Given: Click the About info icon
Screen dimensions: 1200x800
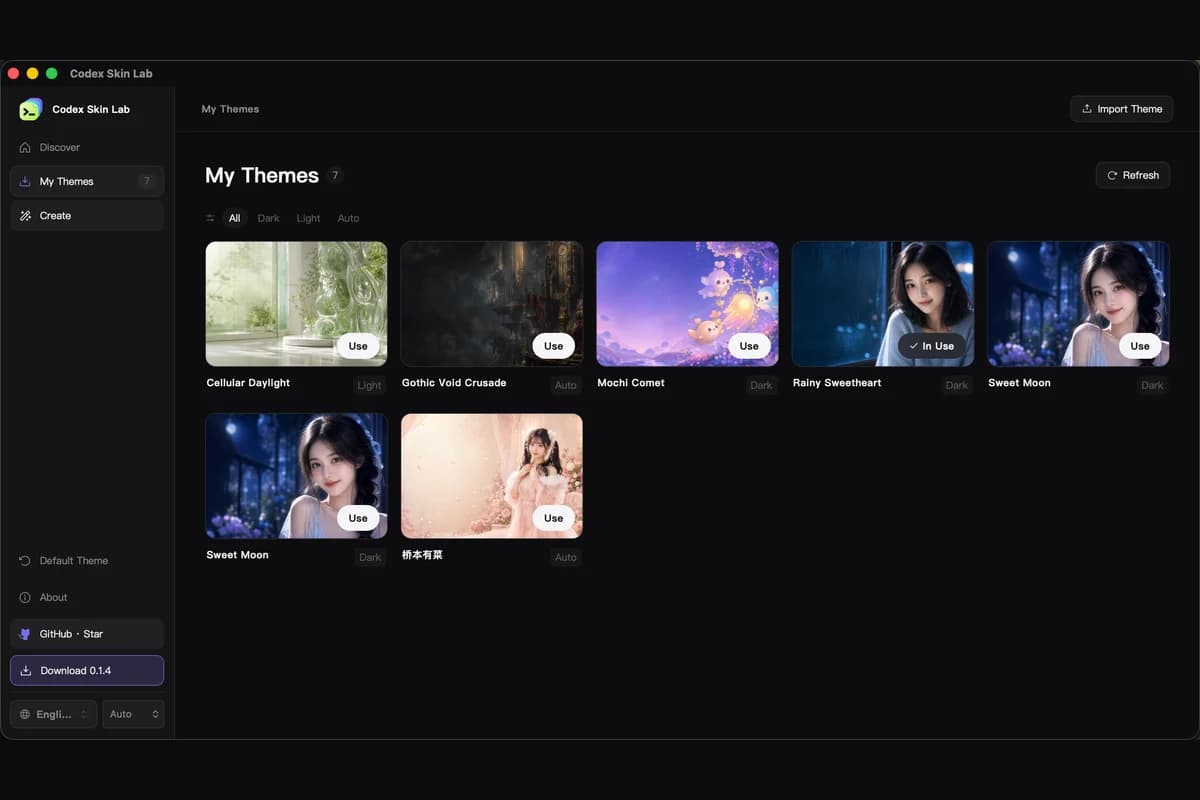Looking at the screenshot, I should coord(25,597).
